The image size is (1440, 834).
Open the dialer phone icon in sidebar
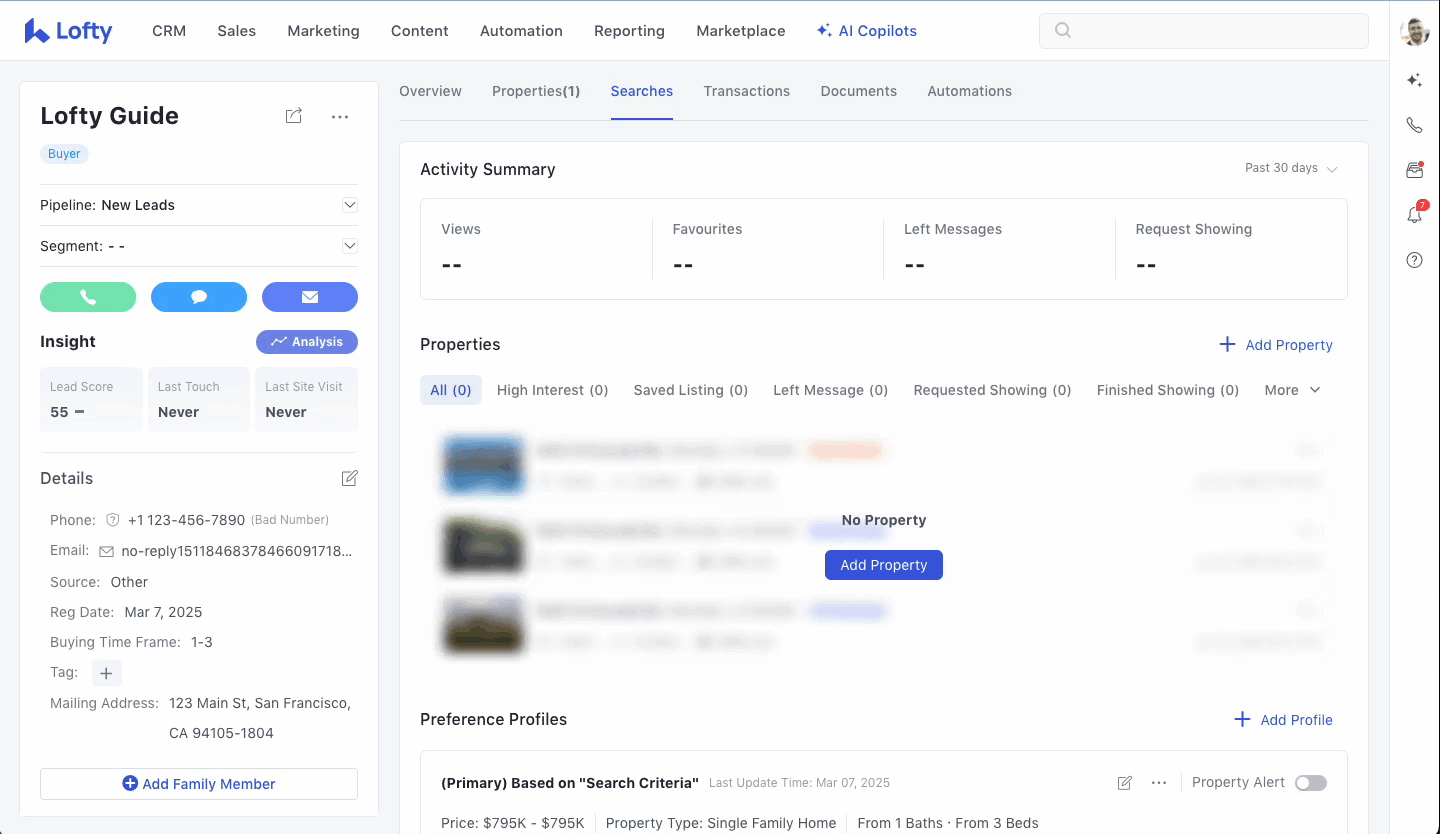tap(1414, 125)
